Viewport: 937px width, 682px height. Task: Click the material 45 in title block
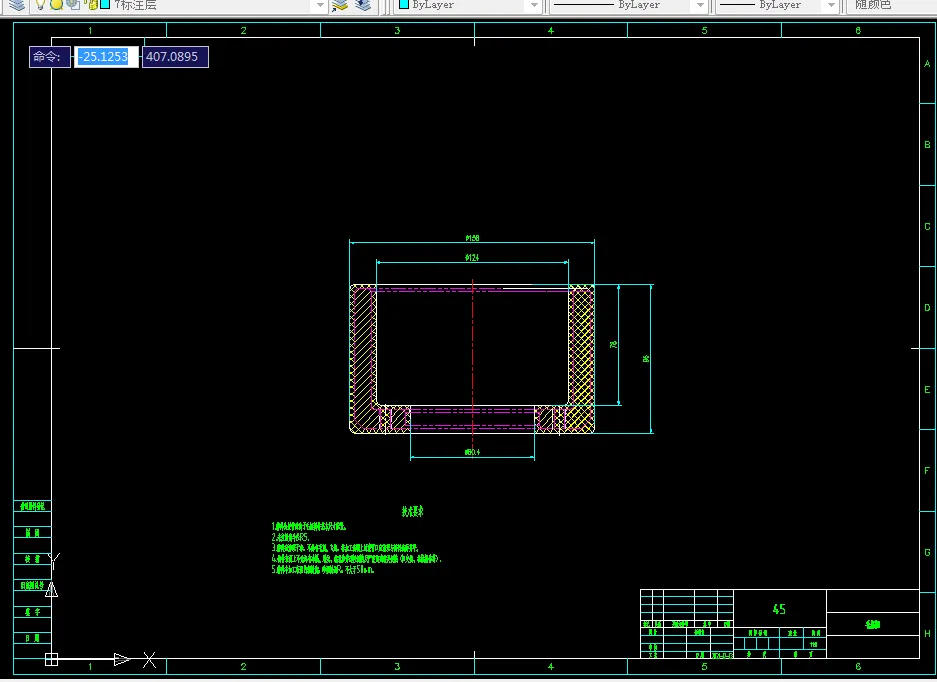pos(779,609)
